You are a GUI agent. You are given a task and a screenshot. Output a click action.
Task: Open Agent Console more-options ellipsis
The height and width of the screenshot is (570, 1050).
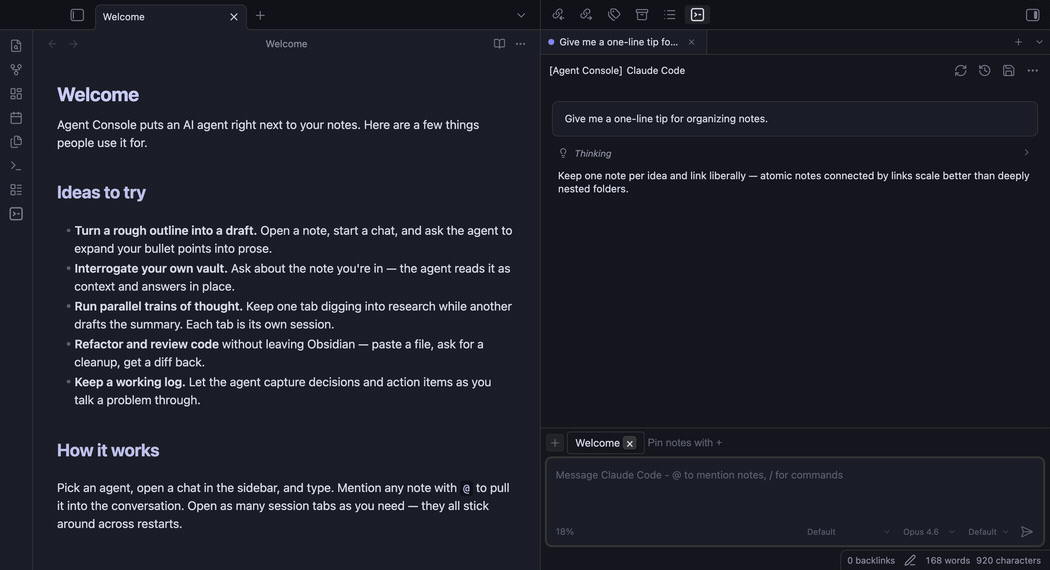pyautogui.click(x=1033, y=70)
